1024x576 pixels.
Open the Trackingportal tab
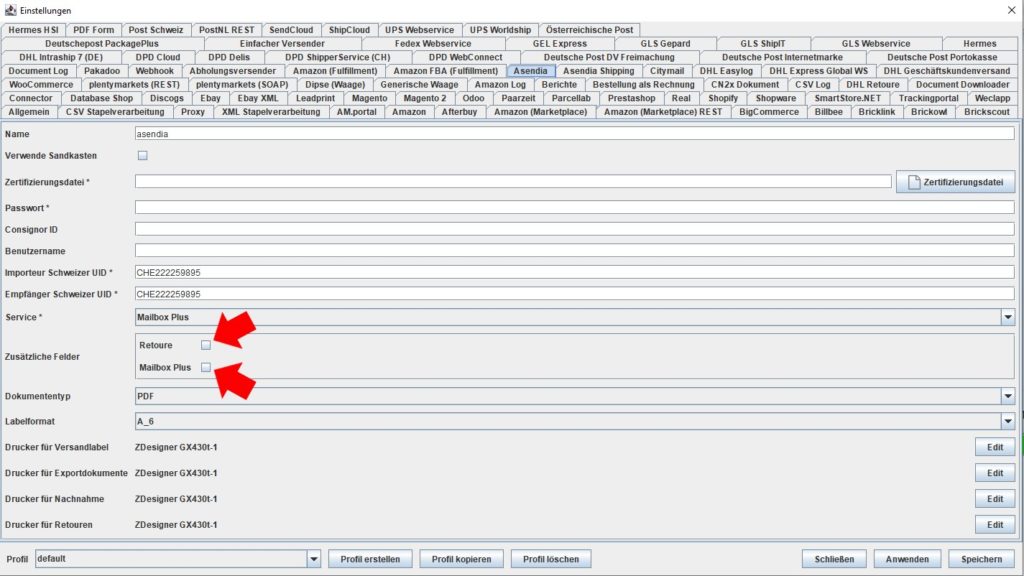[x=929, y=98]
